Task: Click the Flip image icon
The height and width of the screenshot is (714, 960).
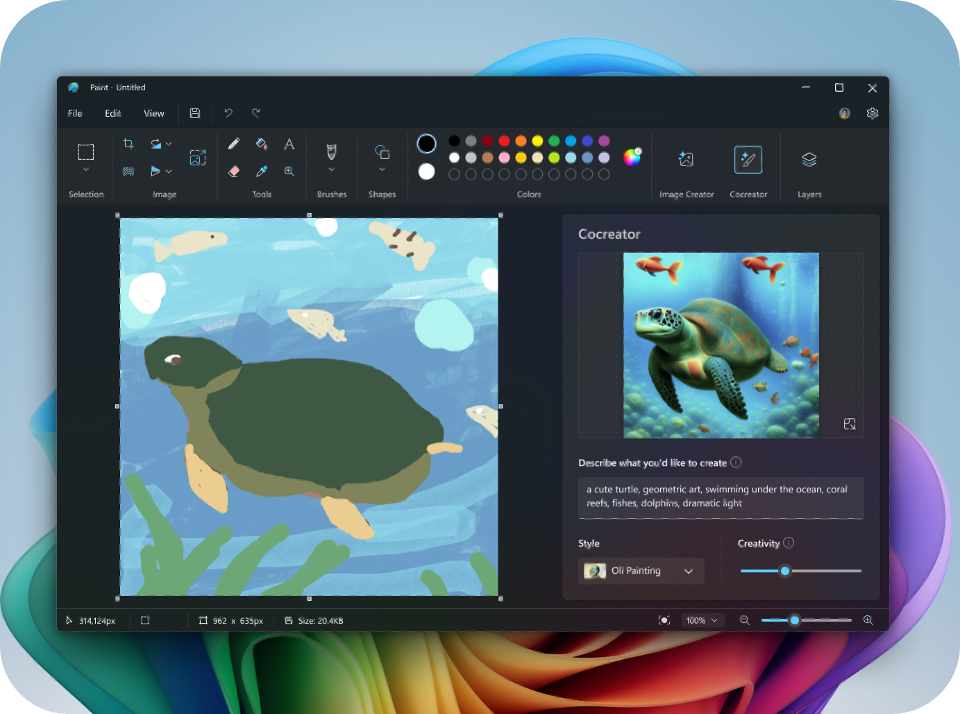Action: coord(156,171)
